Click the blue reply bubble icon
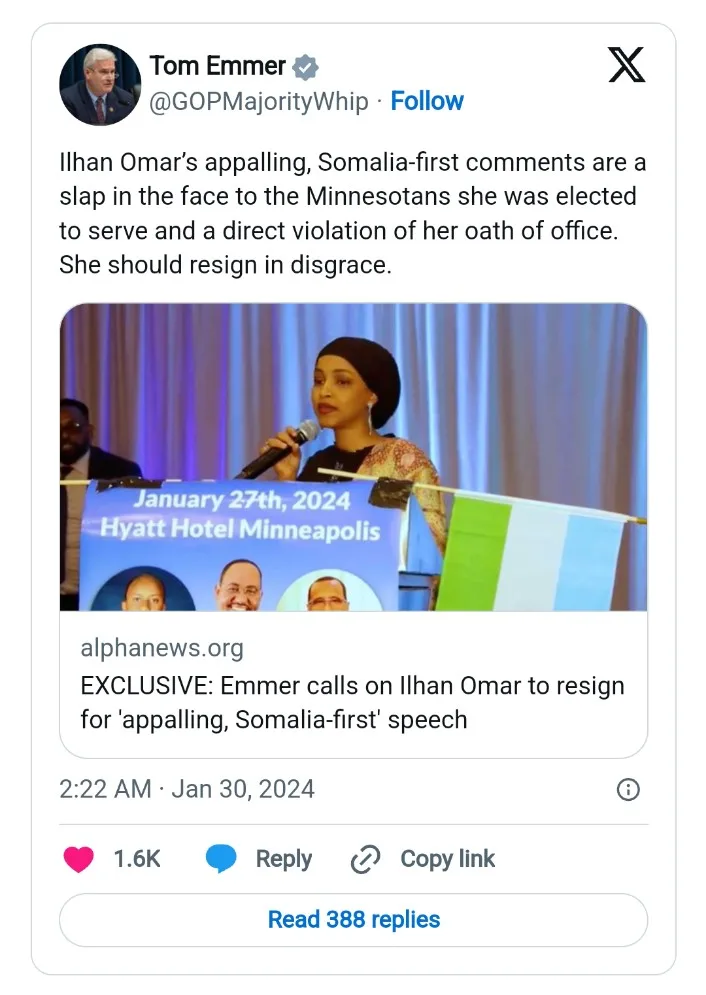The height and width of the screenshot is (995, 706). click(221, 859)
